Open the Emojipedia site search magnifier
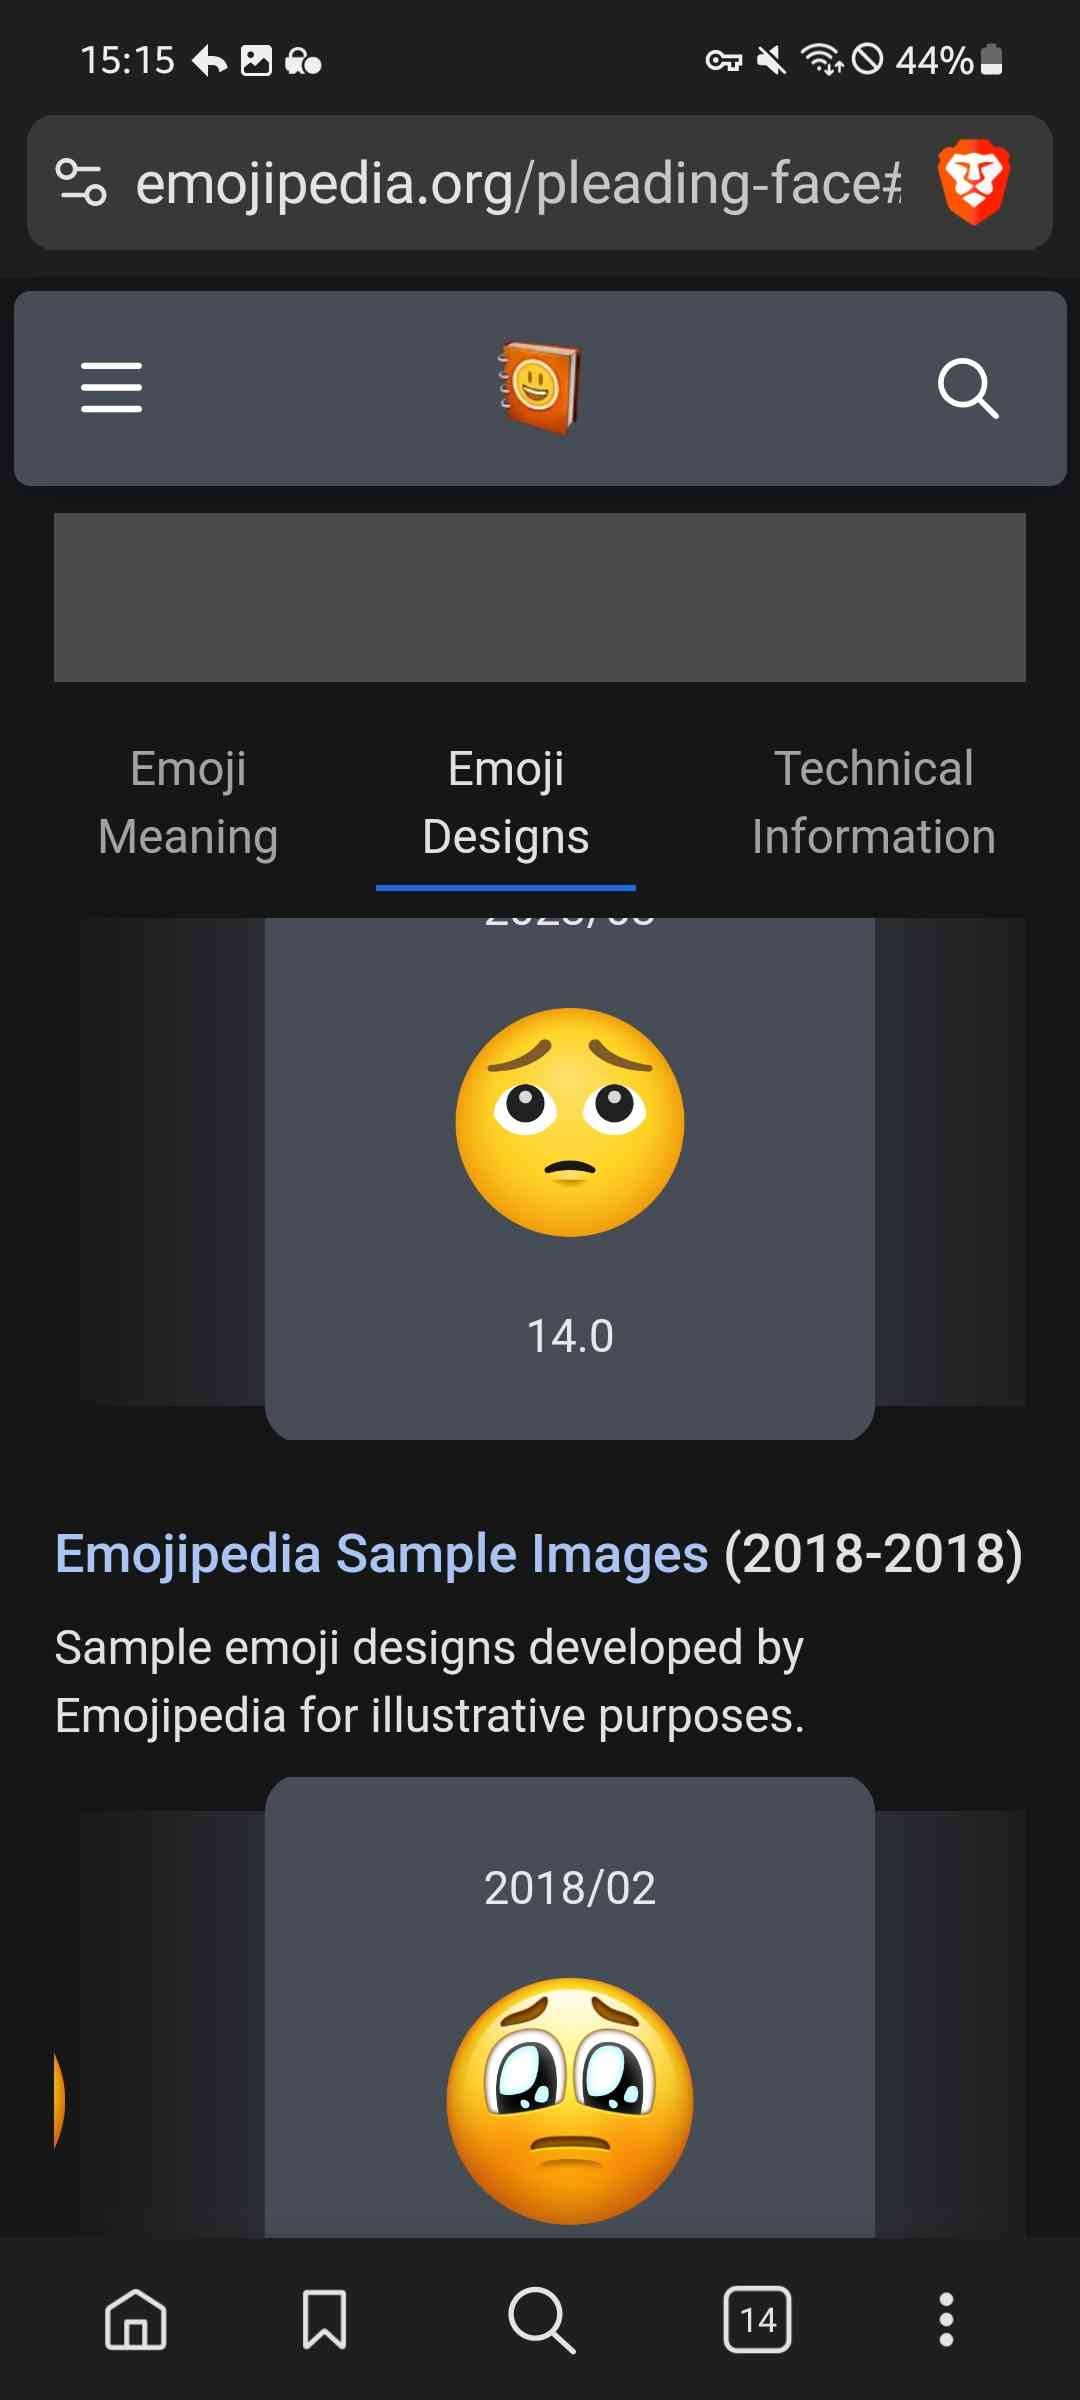This screenshot has width=1080, height=2400. point(967,387)
